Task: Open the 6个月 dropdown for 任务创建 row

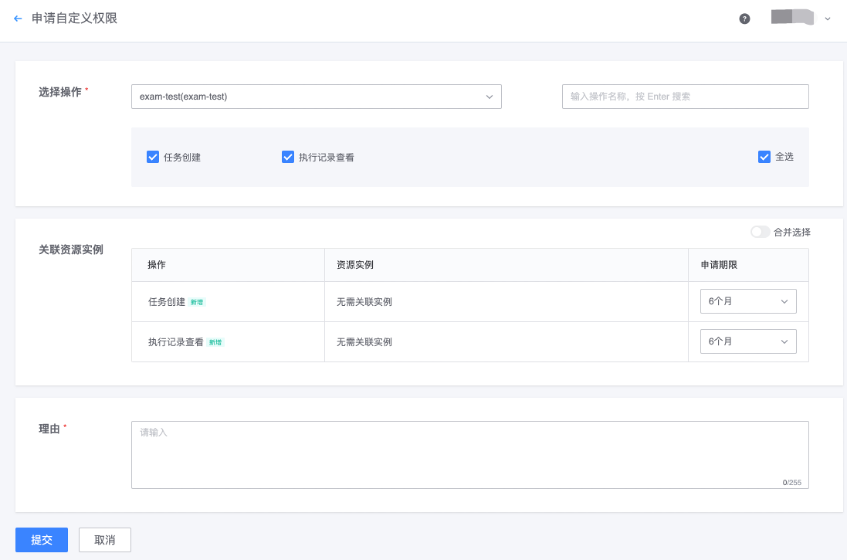Action: pyautogui.click(x=748, y=301)
